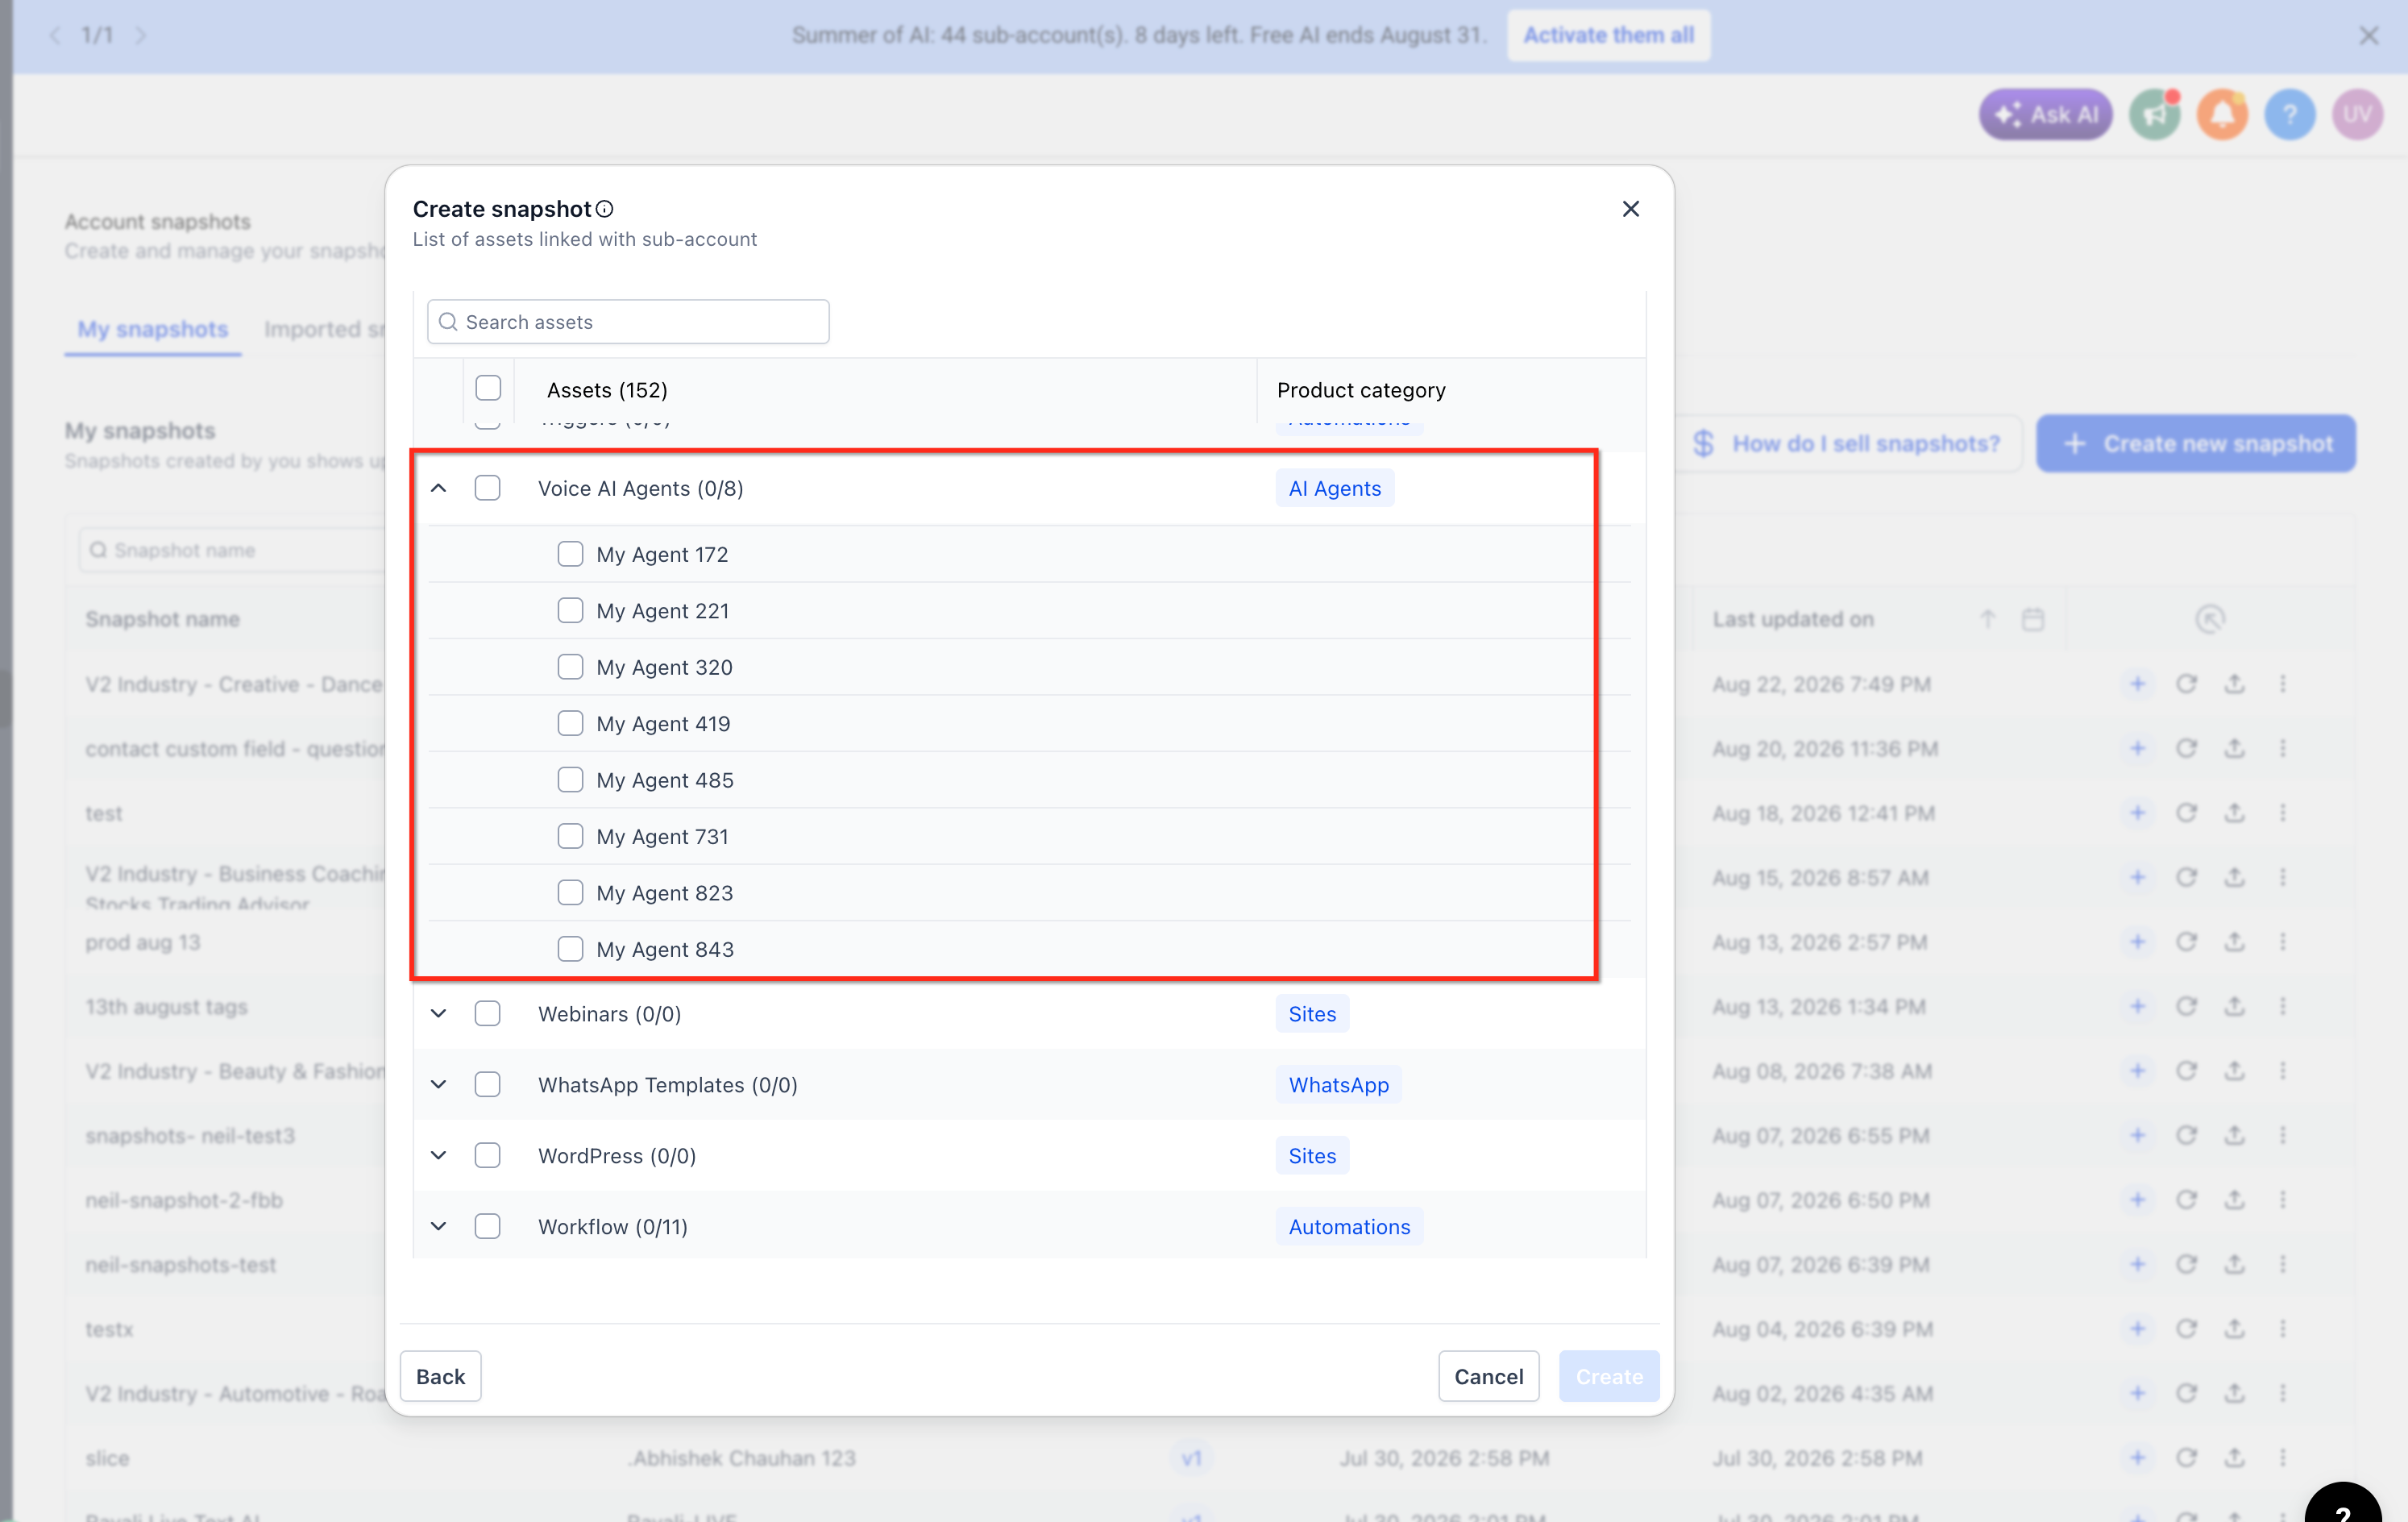Share the Aug 08, 2026 snapshot row
This screenshot has width=2408, height=1522.
pos(2234,1071)
